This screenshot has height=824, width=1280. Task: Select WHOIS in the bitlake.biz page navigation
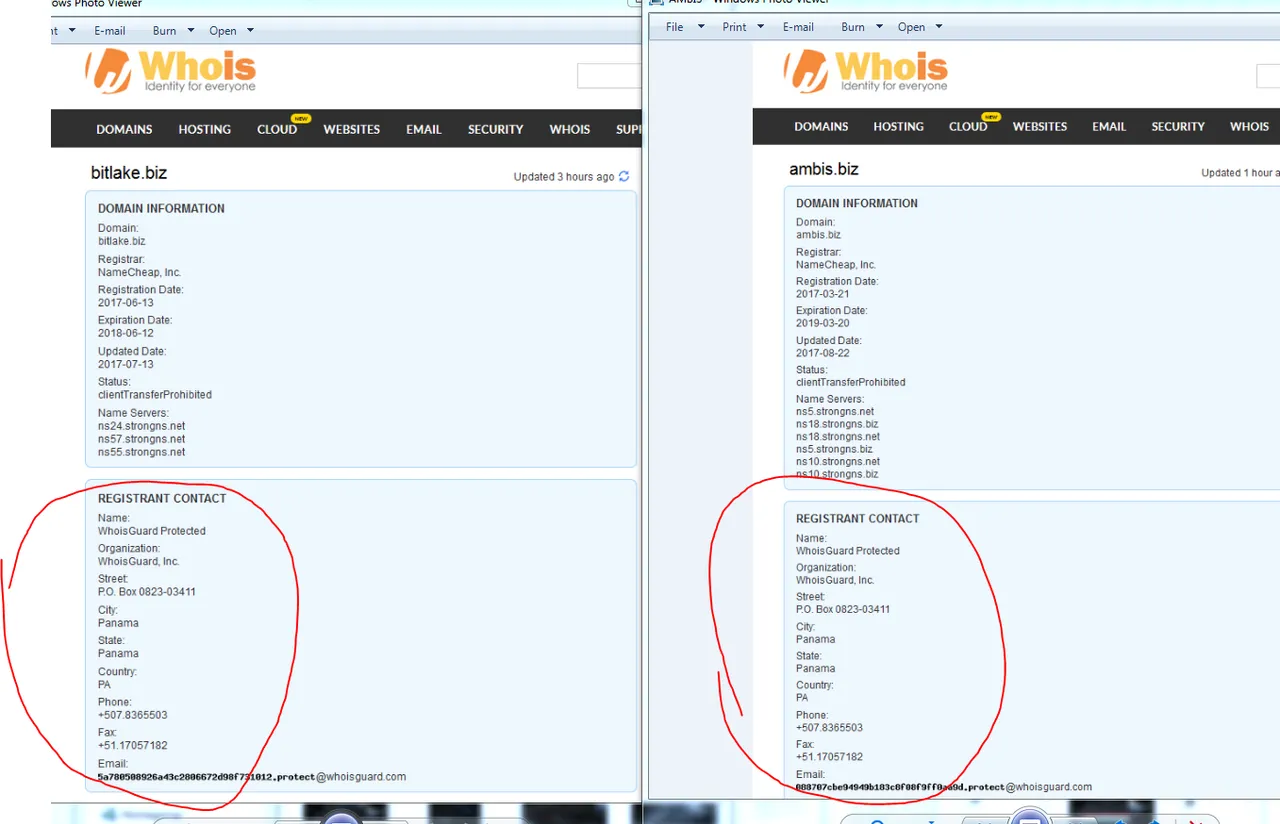point(569,129)
